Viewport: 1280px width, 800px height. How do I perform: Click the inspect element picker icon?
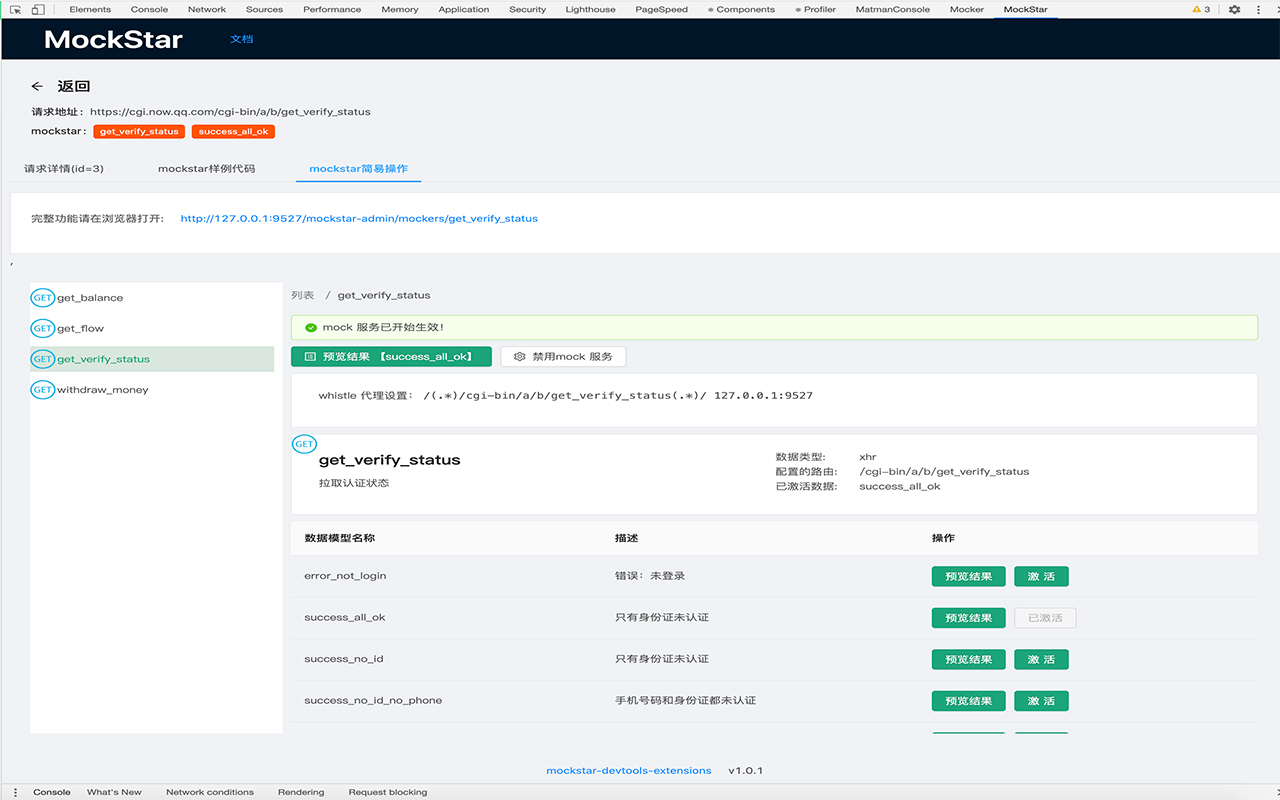point(15,9)
